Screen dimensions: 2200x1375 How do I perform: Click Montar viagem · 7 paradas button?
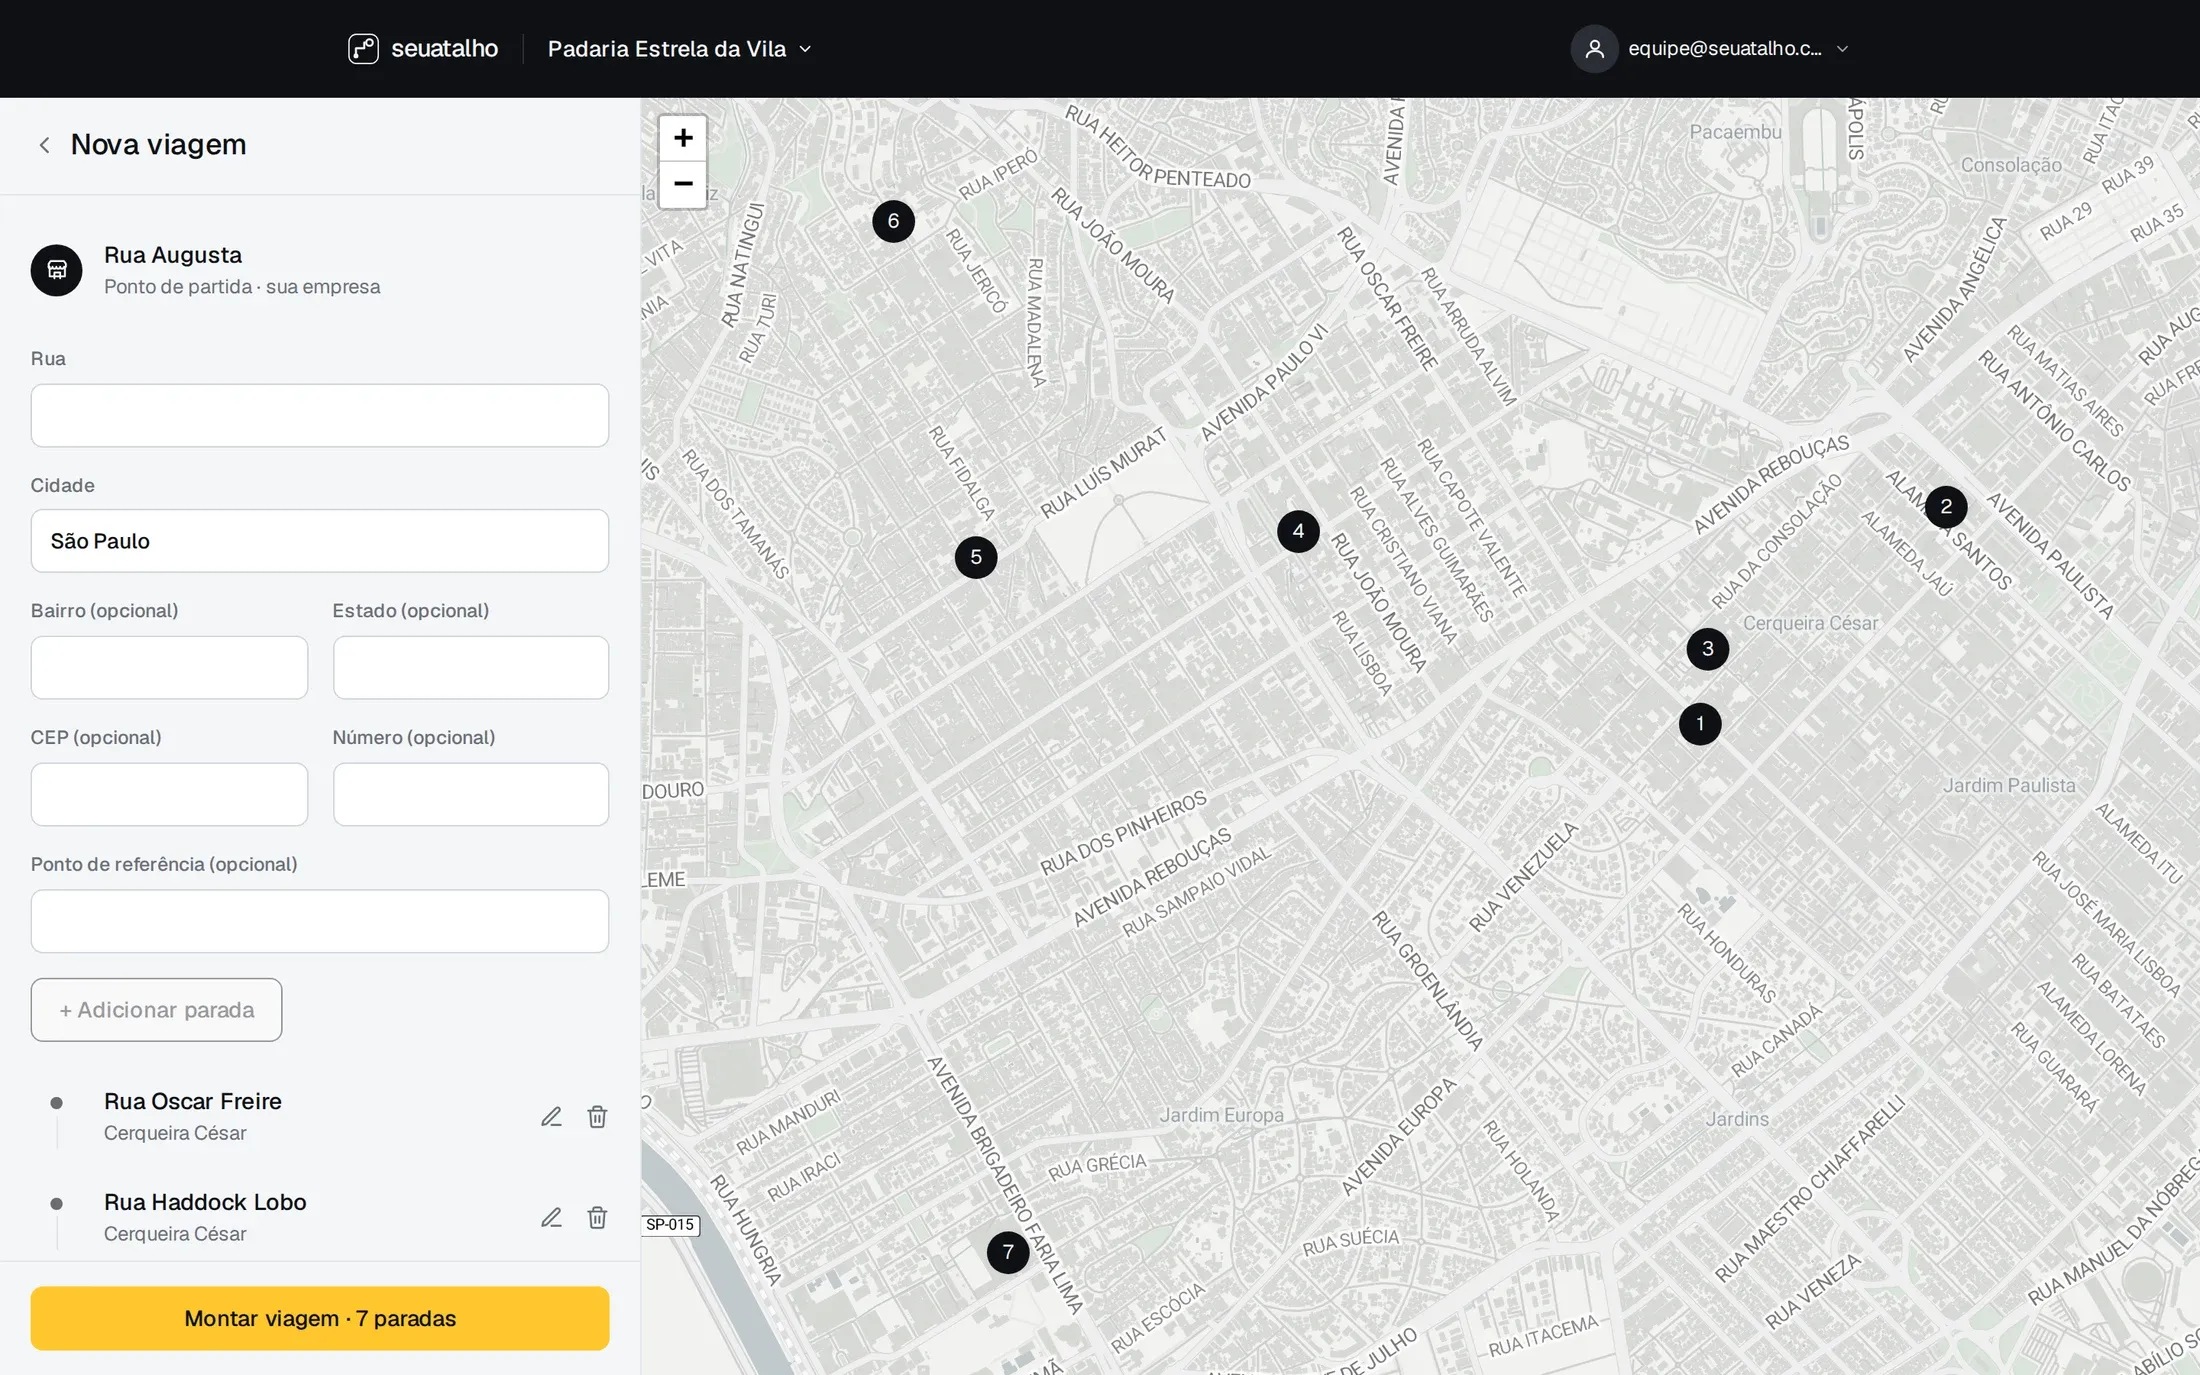[319, 1318]
